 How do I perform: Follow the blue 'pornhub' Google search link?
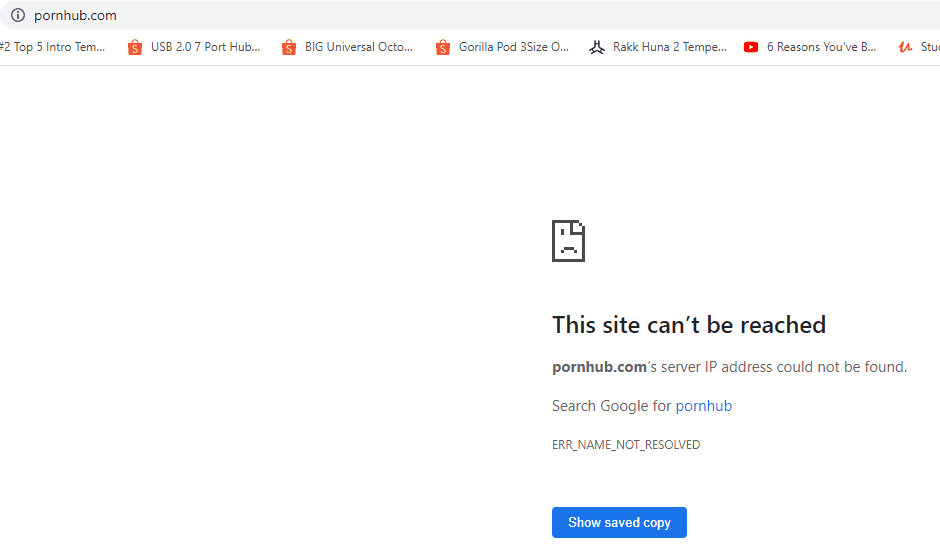pyautogui.click(x=704, y=406)
